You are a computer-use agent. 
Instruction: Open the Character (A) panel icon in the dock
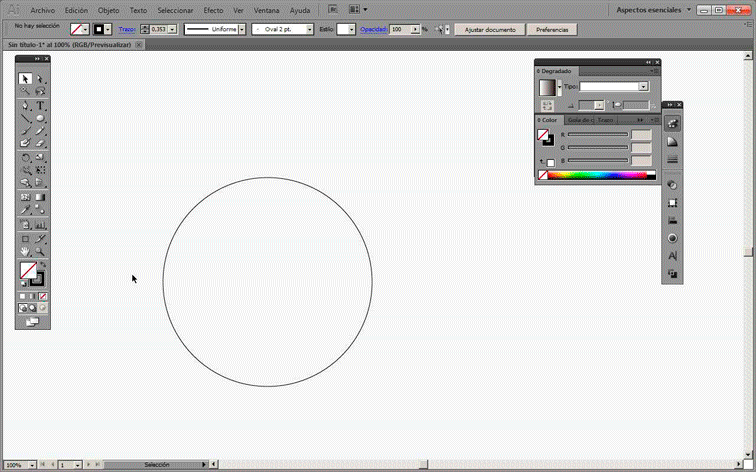point(672,256)
